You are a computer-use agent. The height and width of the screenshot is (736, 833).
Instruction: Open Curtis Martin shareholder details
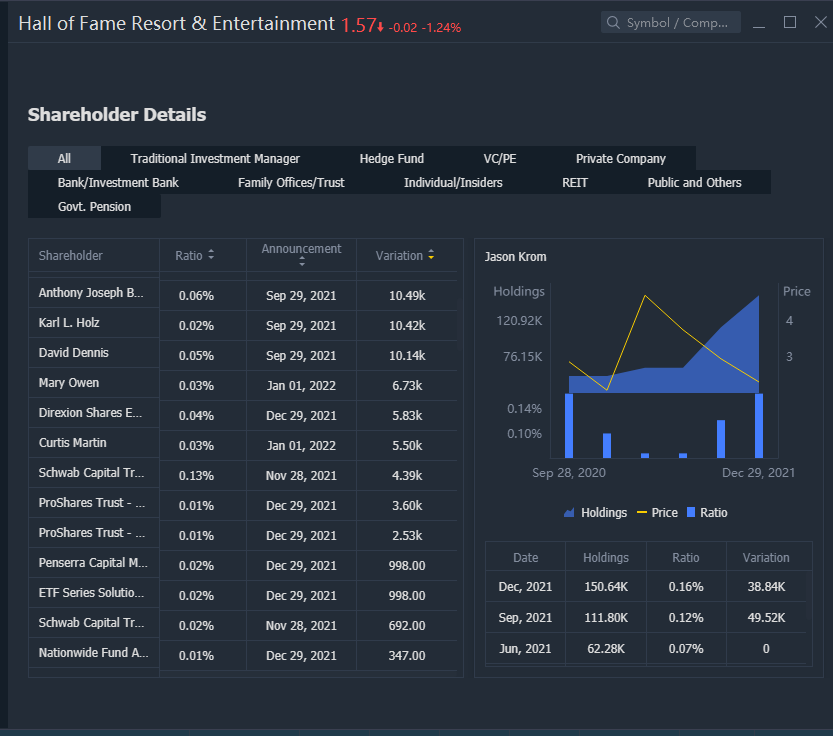(x=72, y=443)
